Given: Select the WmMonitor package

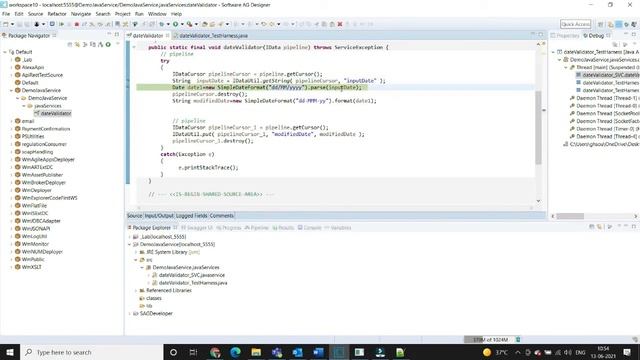Looking at the screenshot, I should tap(35, 244).
